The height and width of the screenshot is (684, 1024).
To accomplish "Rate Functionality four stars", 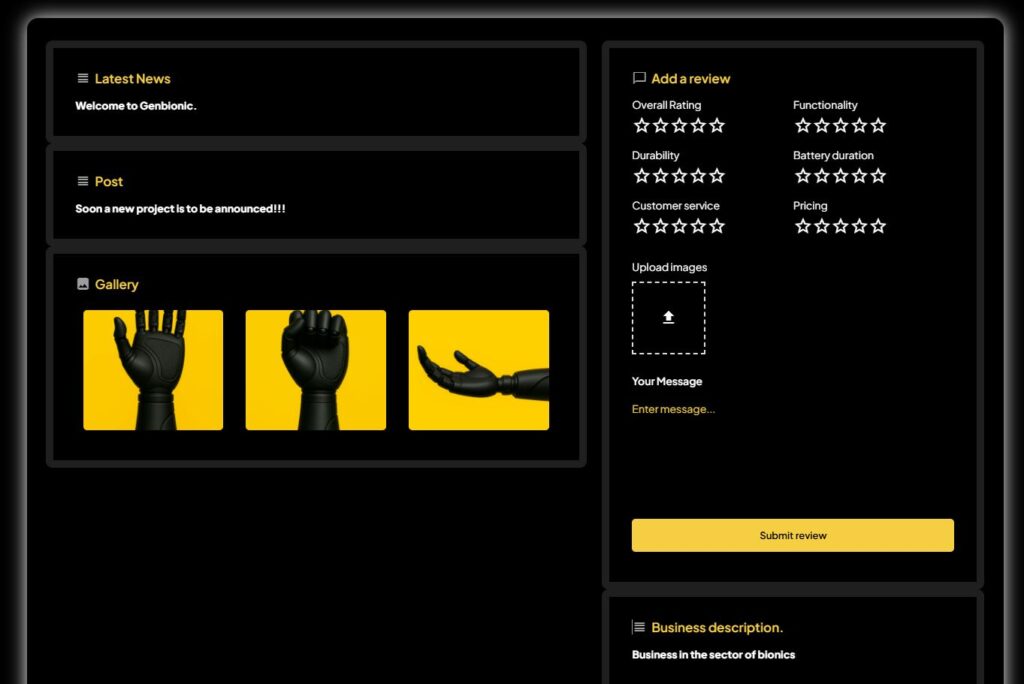I will [859, 125].
